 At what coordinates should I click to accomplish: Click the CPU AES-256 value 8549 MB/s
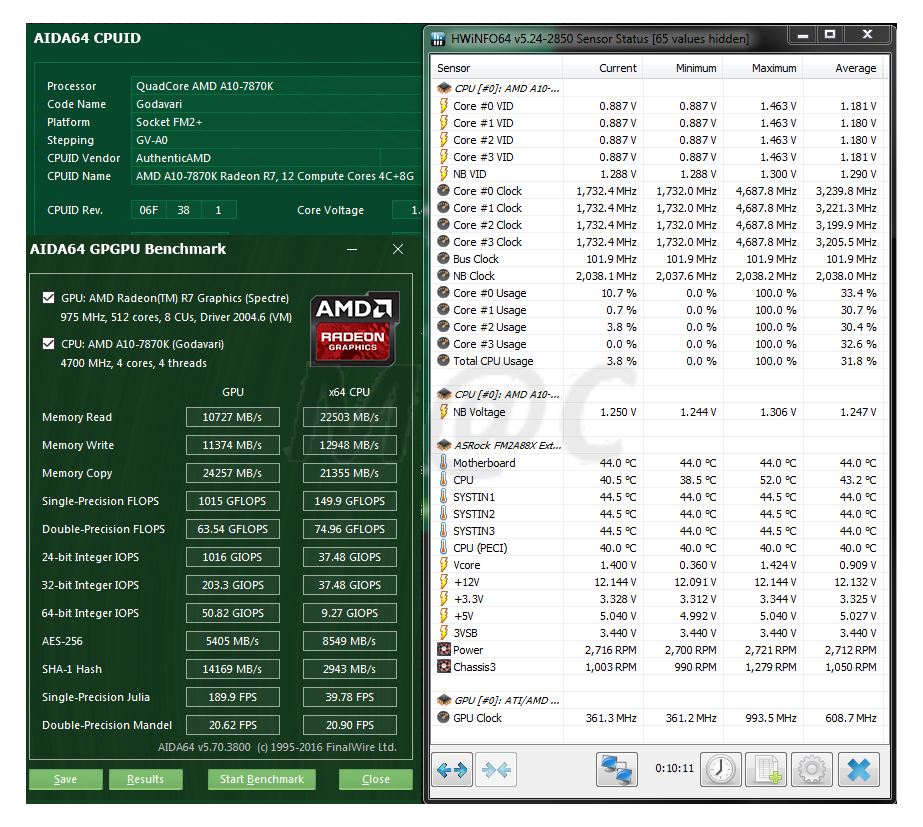(350, 641)
